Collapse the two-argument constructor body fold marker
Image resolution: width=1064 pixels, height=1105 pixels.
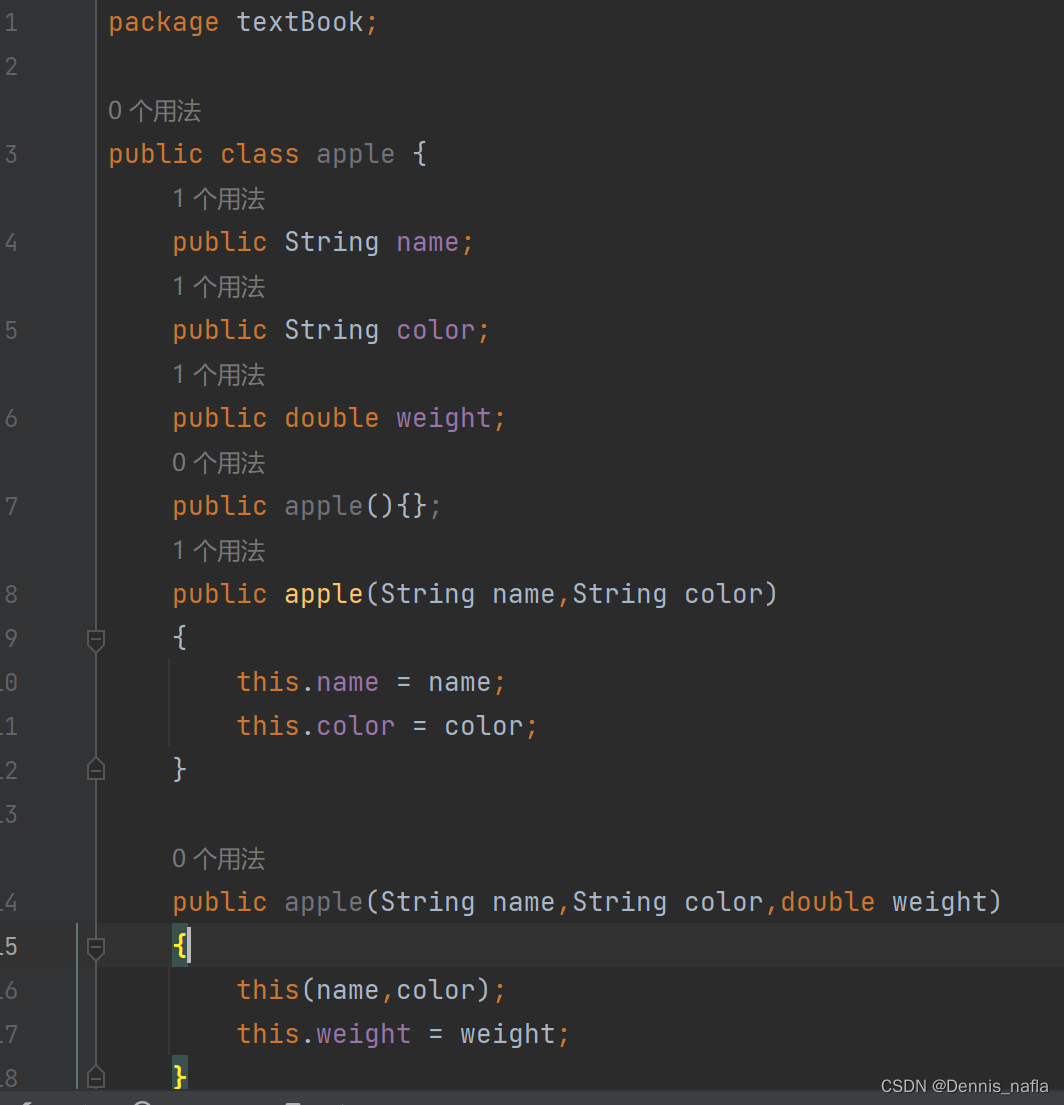[96, 641]
